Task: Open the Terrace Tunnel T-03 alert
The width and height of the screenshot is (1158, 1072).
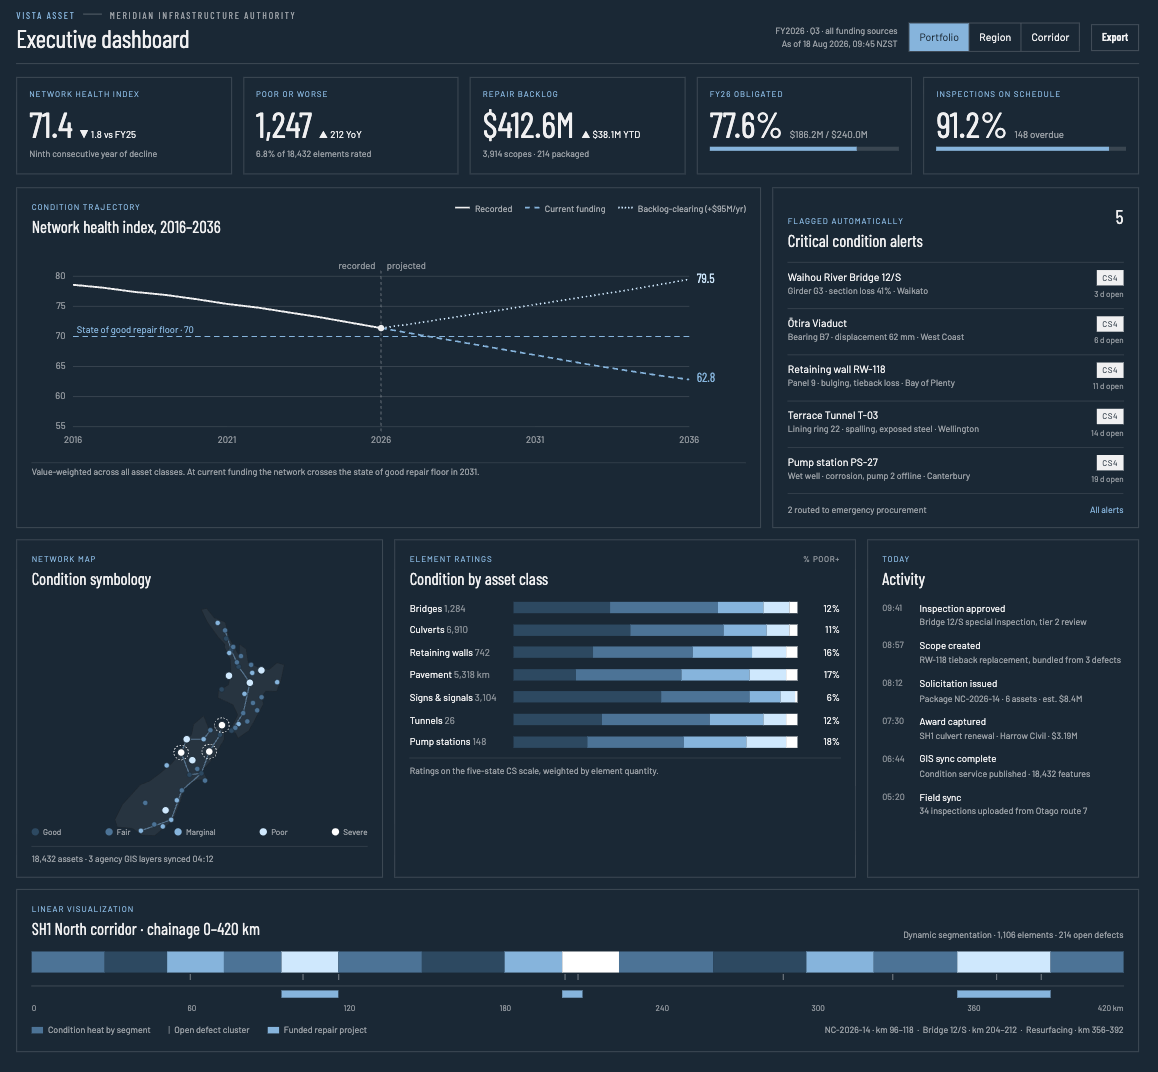Action: [x=955, y=424]
